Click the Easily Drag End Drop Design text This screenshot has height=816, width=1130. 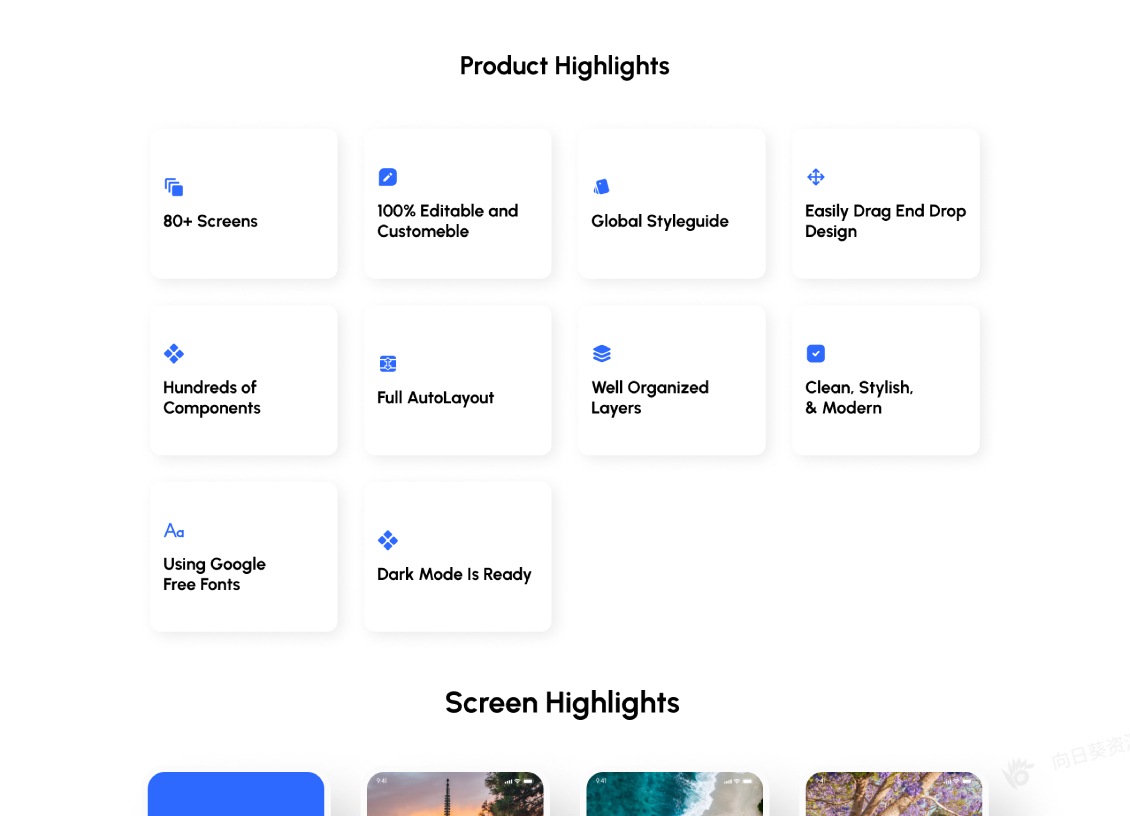[x=885, y=221]
